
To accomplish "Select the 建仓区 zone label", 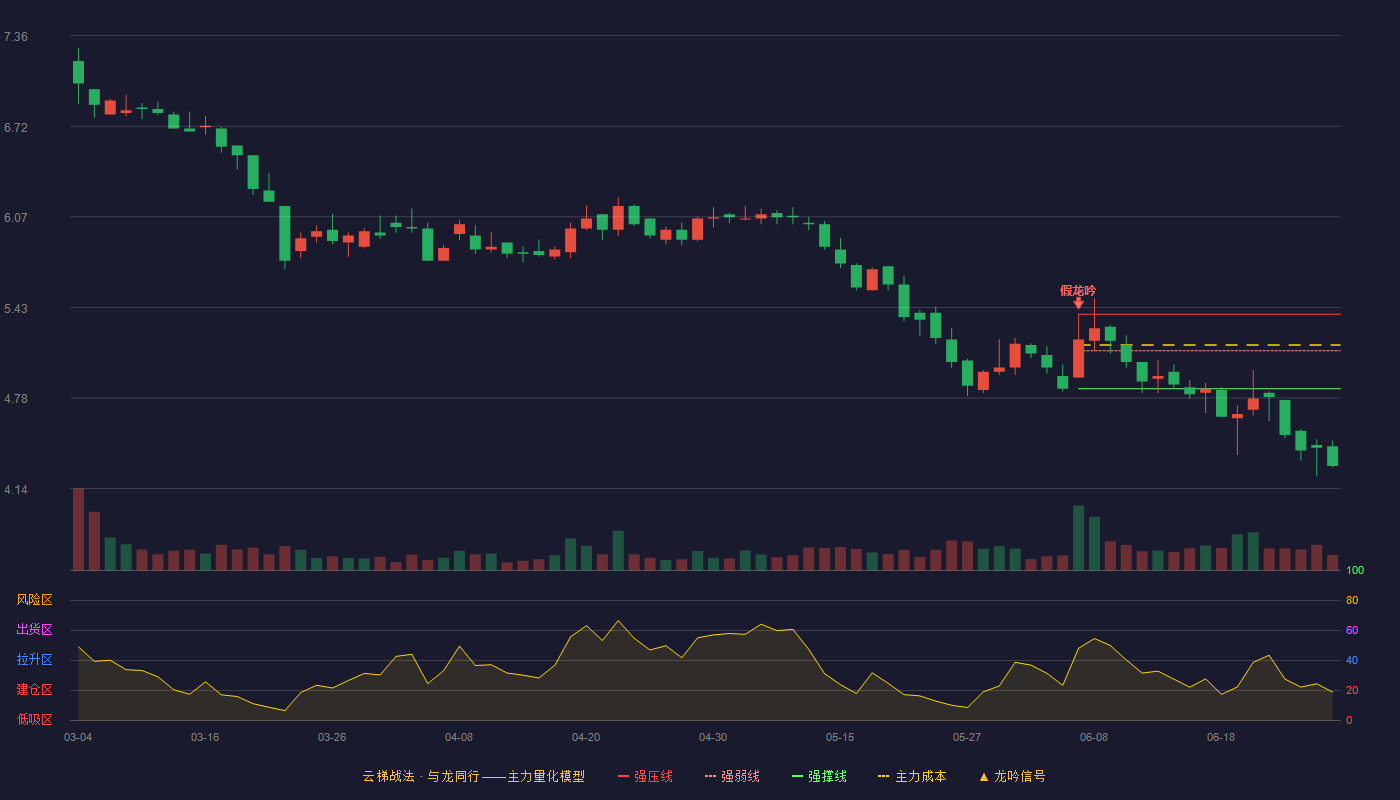I will click(34, 690).
